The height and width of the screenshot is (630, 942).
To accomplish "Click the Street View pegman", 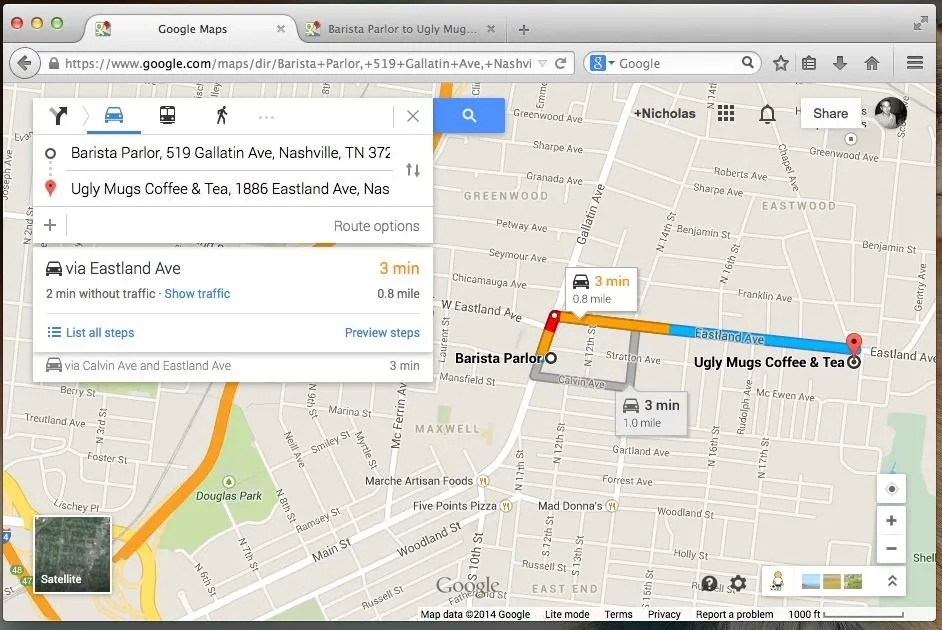I will pos(777,581).
